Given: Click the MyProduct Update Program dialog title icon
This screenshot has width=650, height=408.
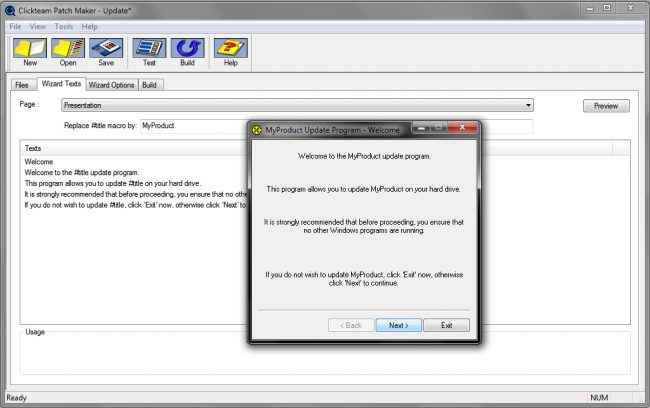Looking at the screenshot, I should click(x=256, y=130).
